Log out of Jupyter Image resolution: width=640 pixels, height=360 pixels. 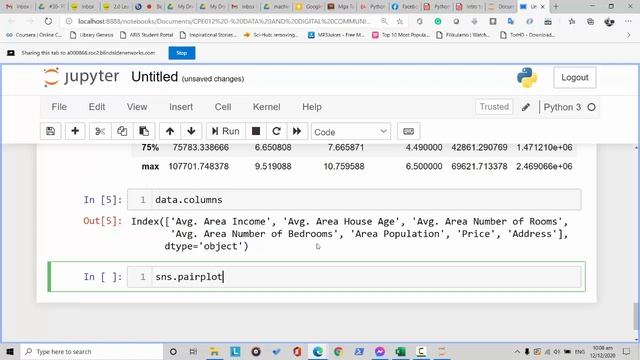pos(574,78)
